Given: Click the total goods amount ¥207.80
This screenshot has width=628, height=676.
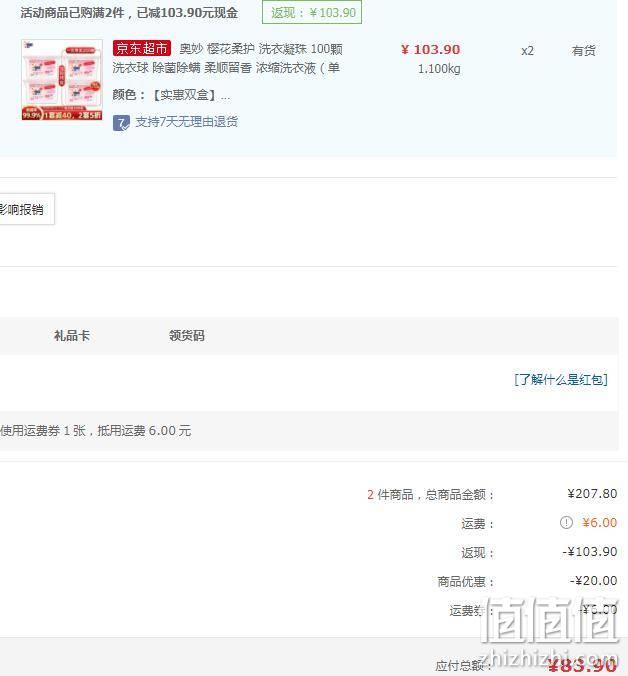Looking at the screenshot, I should click(x=592, y=494).
